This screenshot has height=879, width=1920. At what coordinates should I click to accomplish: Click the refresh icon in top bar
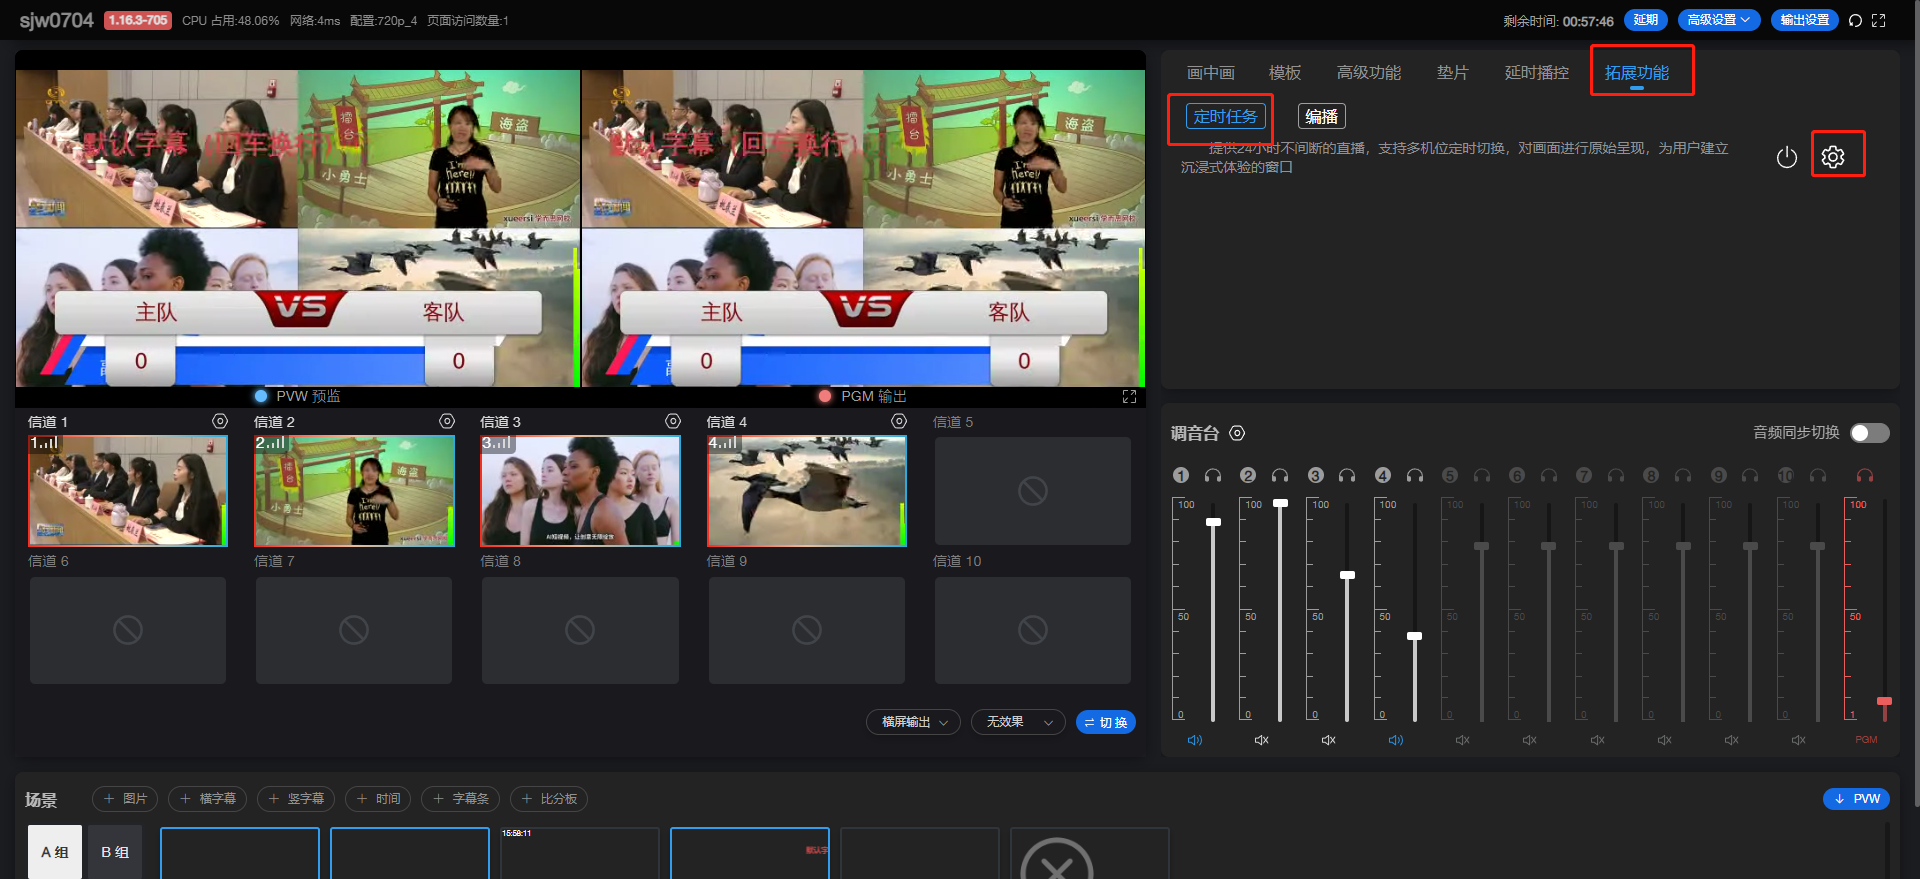(x=1855, y=21)
